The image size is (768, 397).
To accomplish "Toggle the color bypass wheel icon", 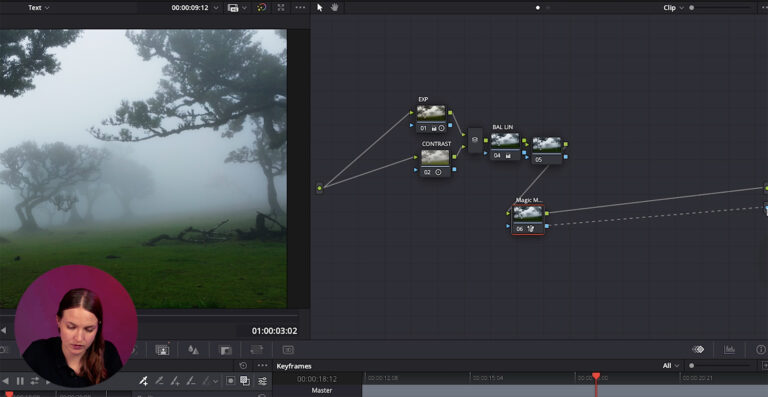I will click(x=262, y=8).
